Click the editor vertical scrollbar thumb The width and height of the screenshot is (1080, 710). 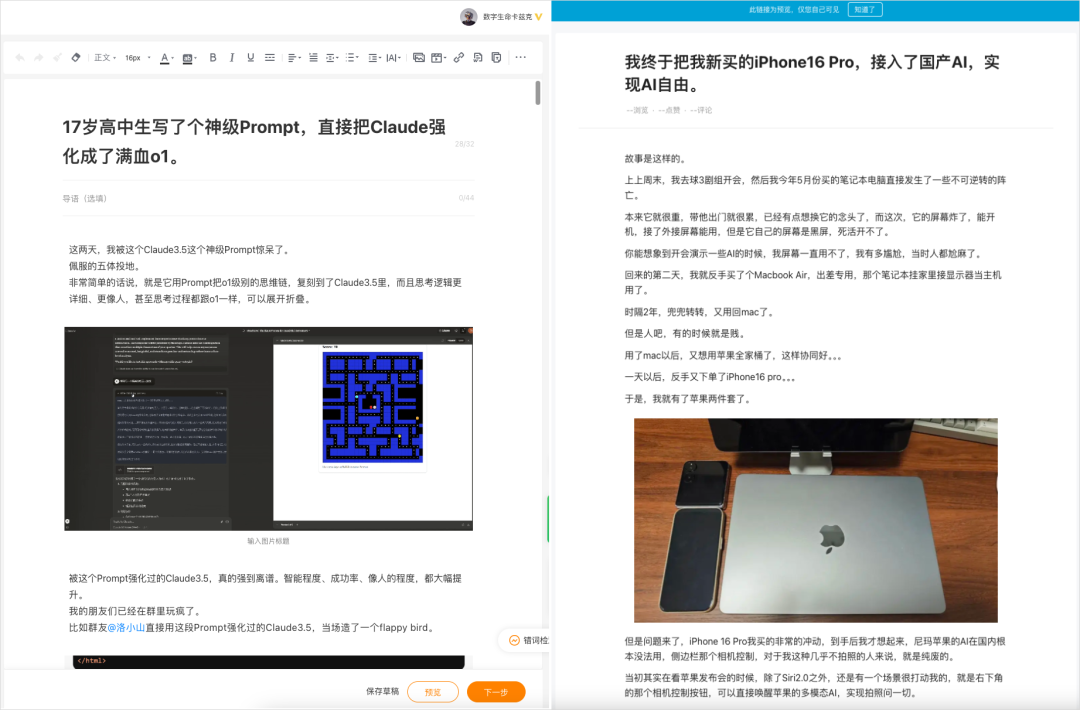click(x=537, y=93)
